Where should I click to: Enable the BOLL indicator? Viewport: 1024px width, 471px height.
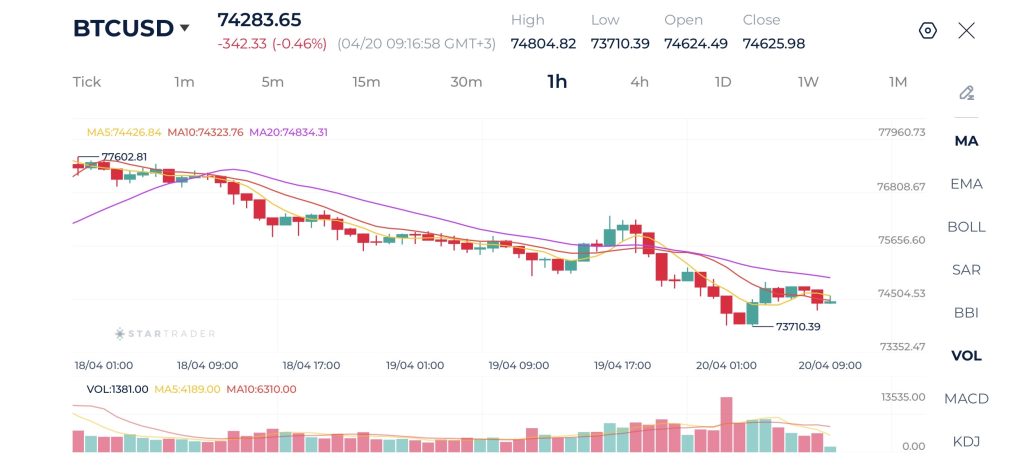[966, 227]
